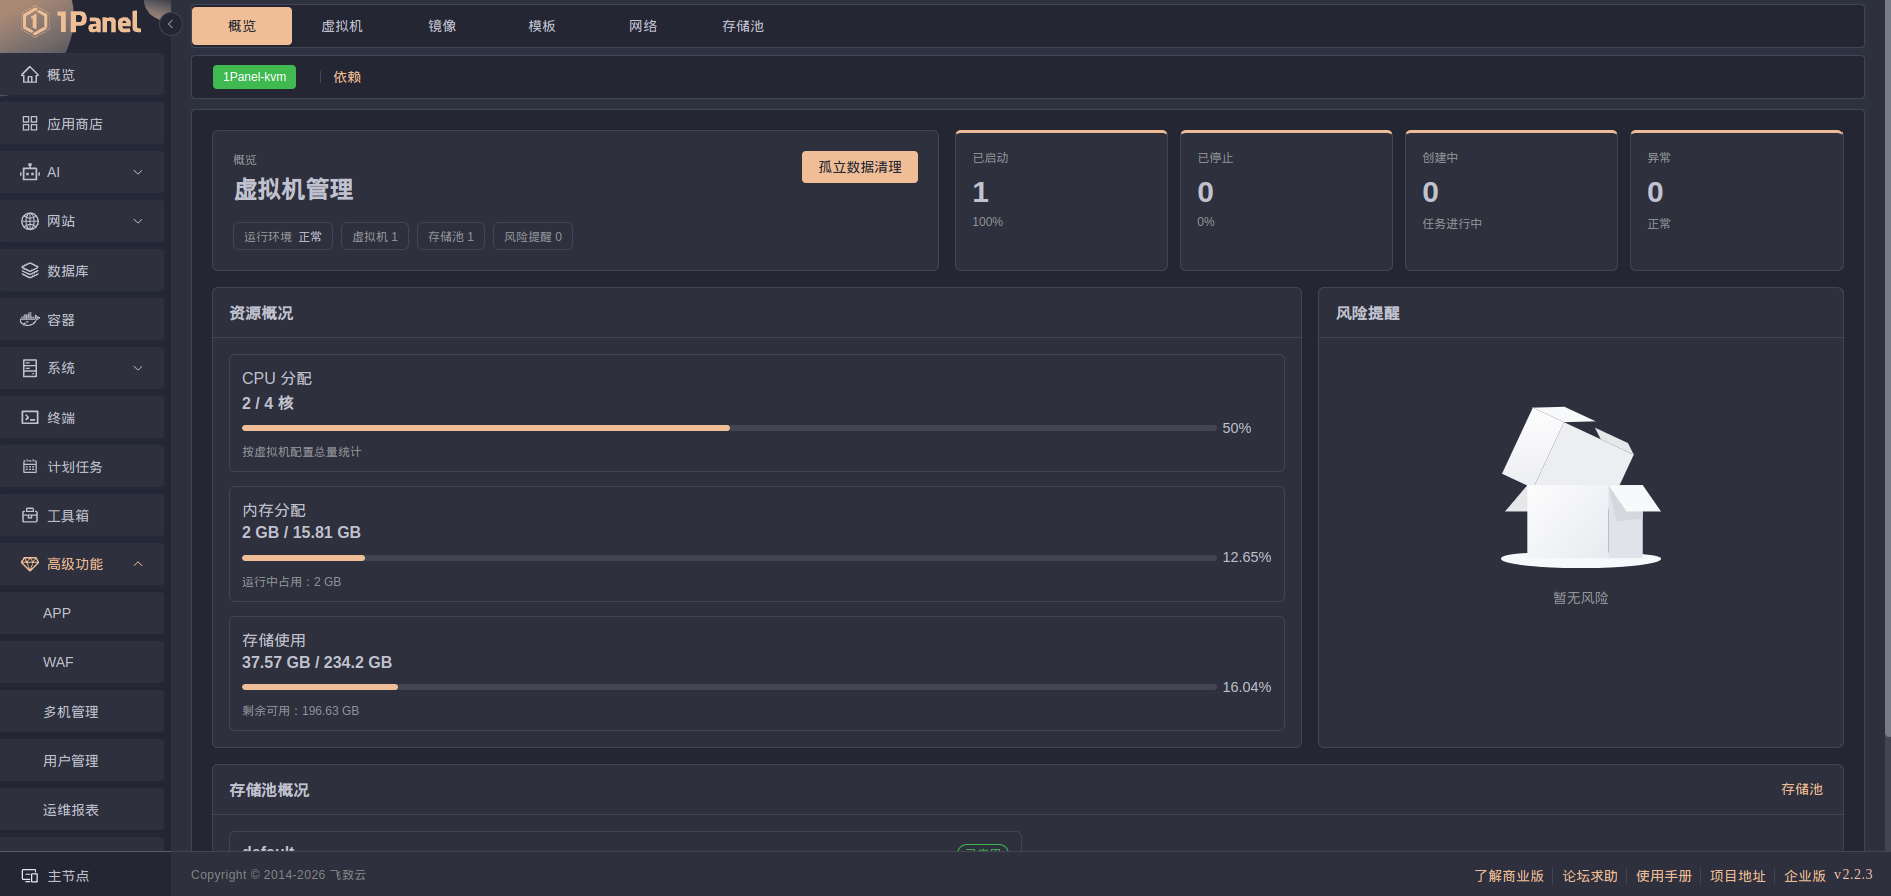Click the 高级功能 diamond icon

pyautogui.click(x=30, y=564)
